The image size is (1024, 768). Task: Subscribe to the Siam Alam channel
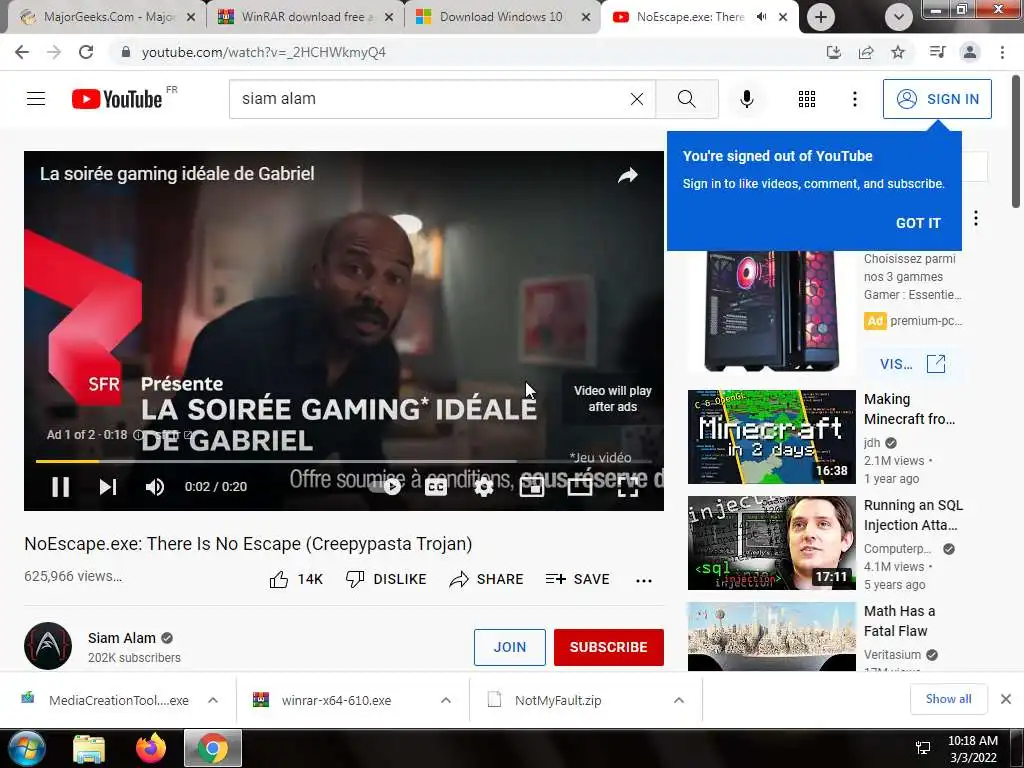coord(609,647)
